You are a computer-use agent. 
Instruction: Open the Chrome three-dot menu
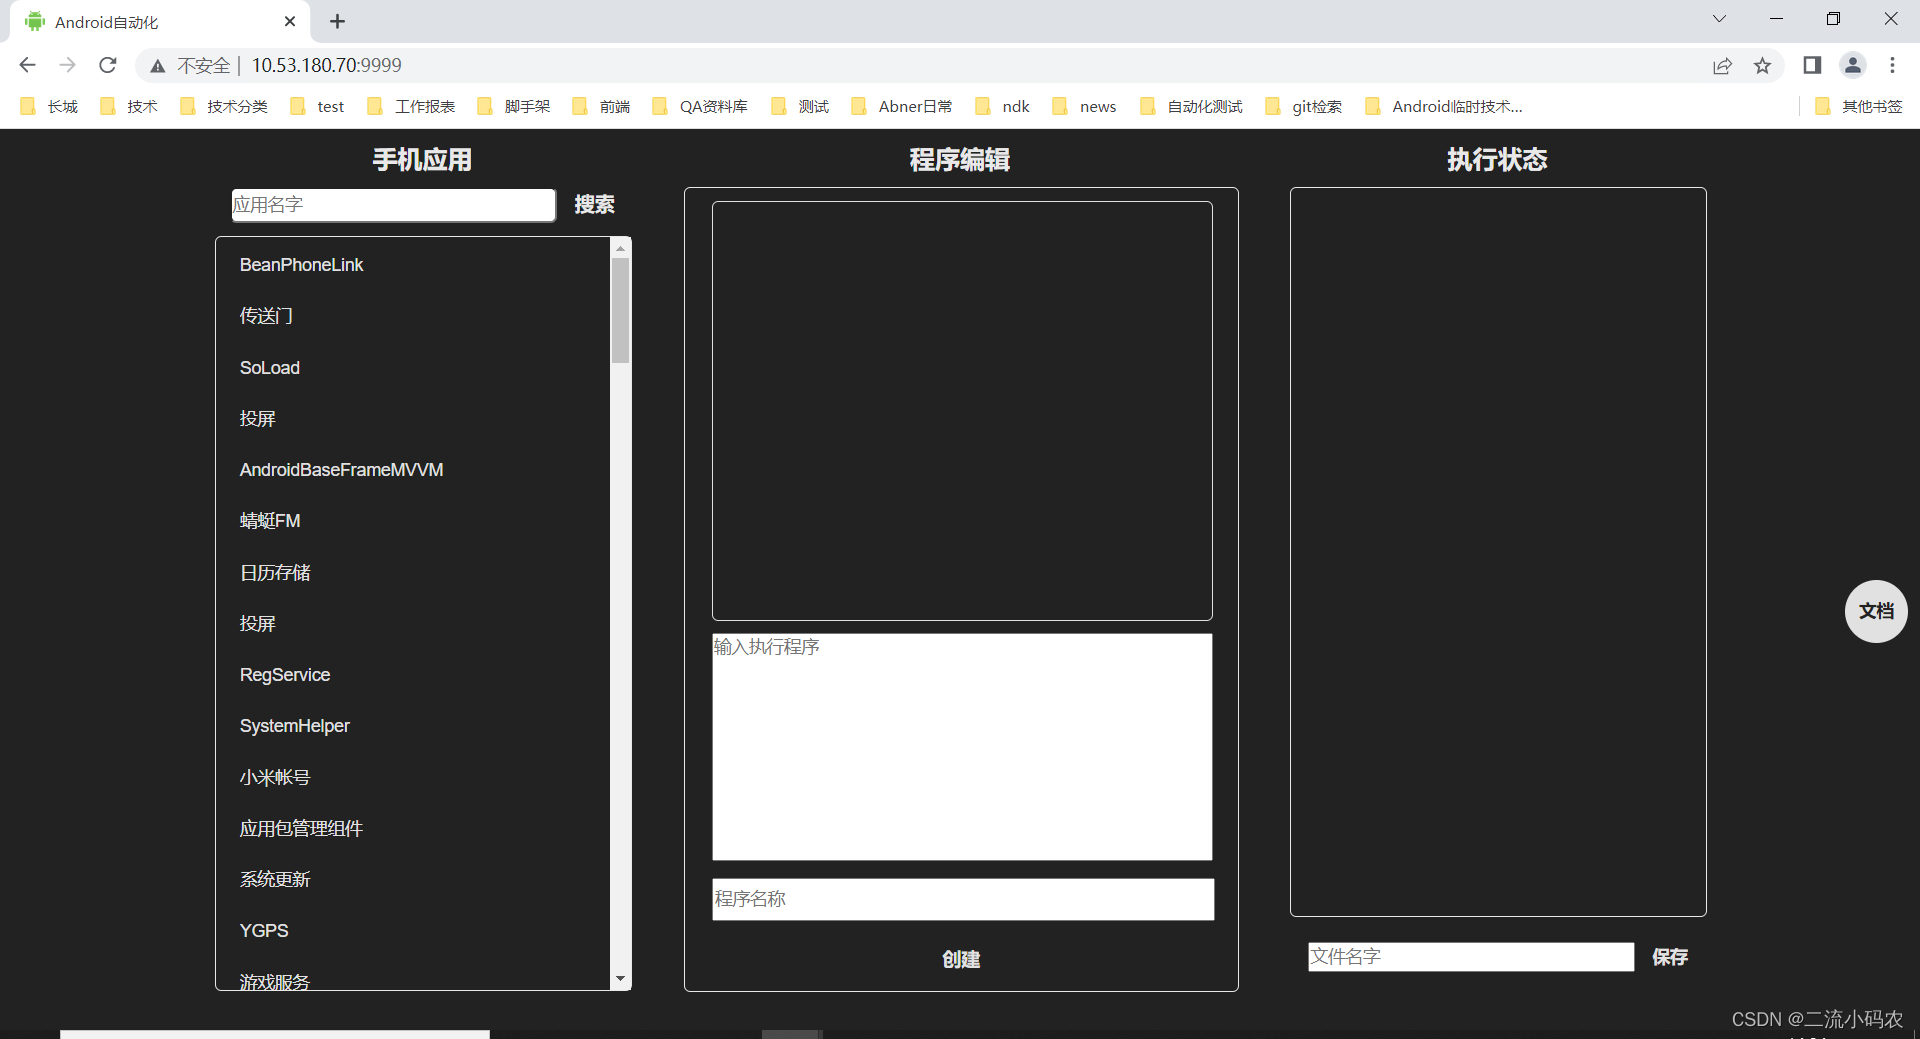pos(1892,65)
